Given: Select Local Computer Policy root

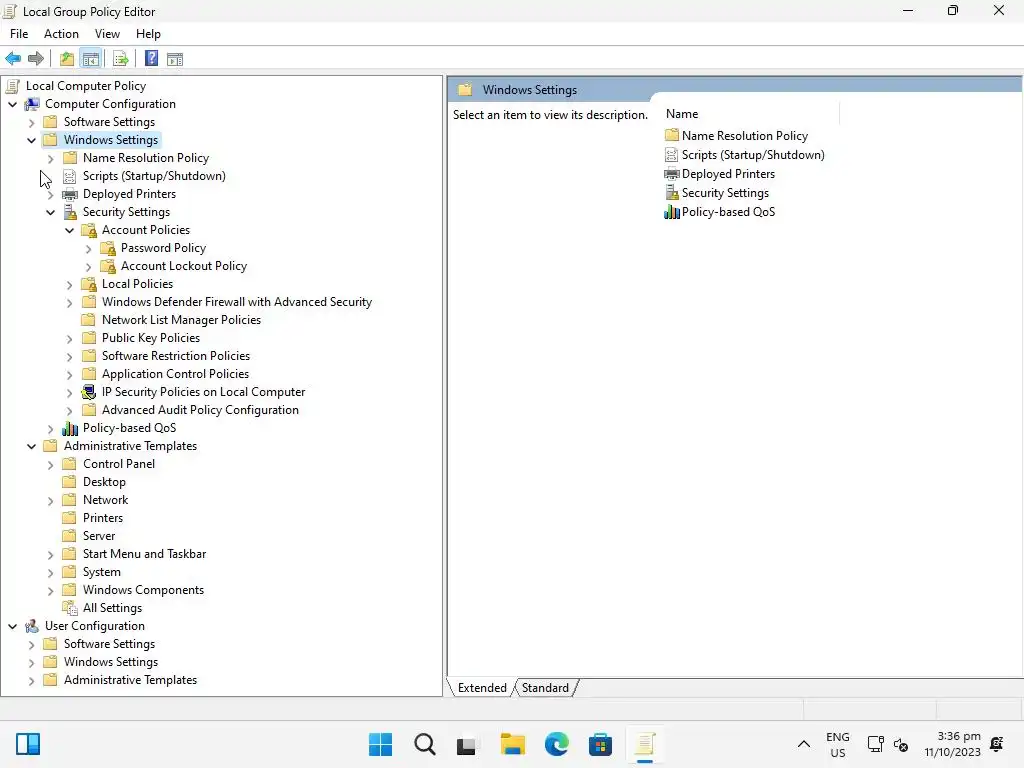Looking at the screenshot, I should tap(86, 86).
